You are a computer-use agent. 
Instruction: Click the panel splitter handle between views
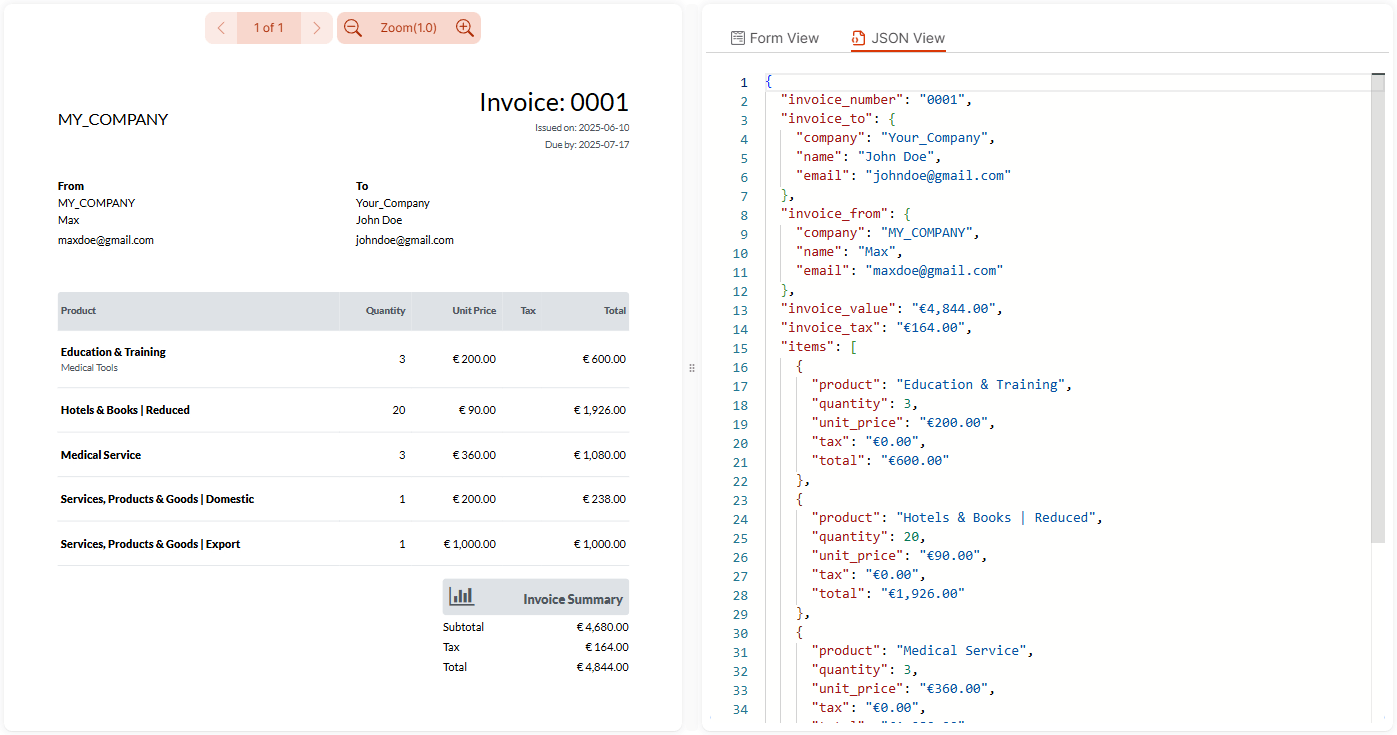(x=692, y=368)
